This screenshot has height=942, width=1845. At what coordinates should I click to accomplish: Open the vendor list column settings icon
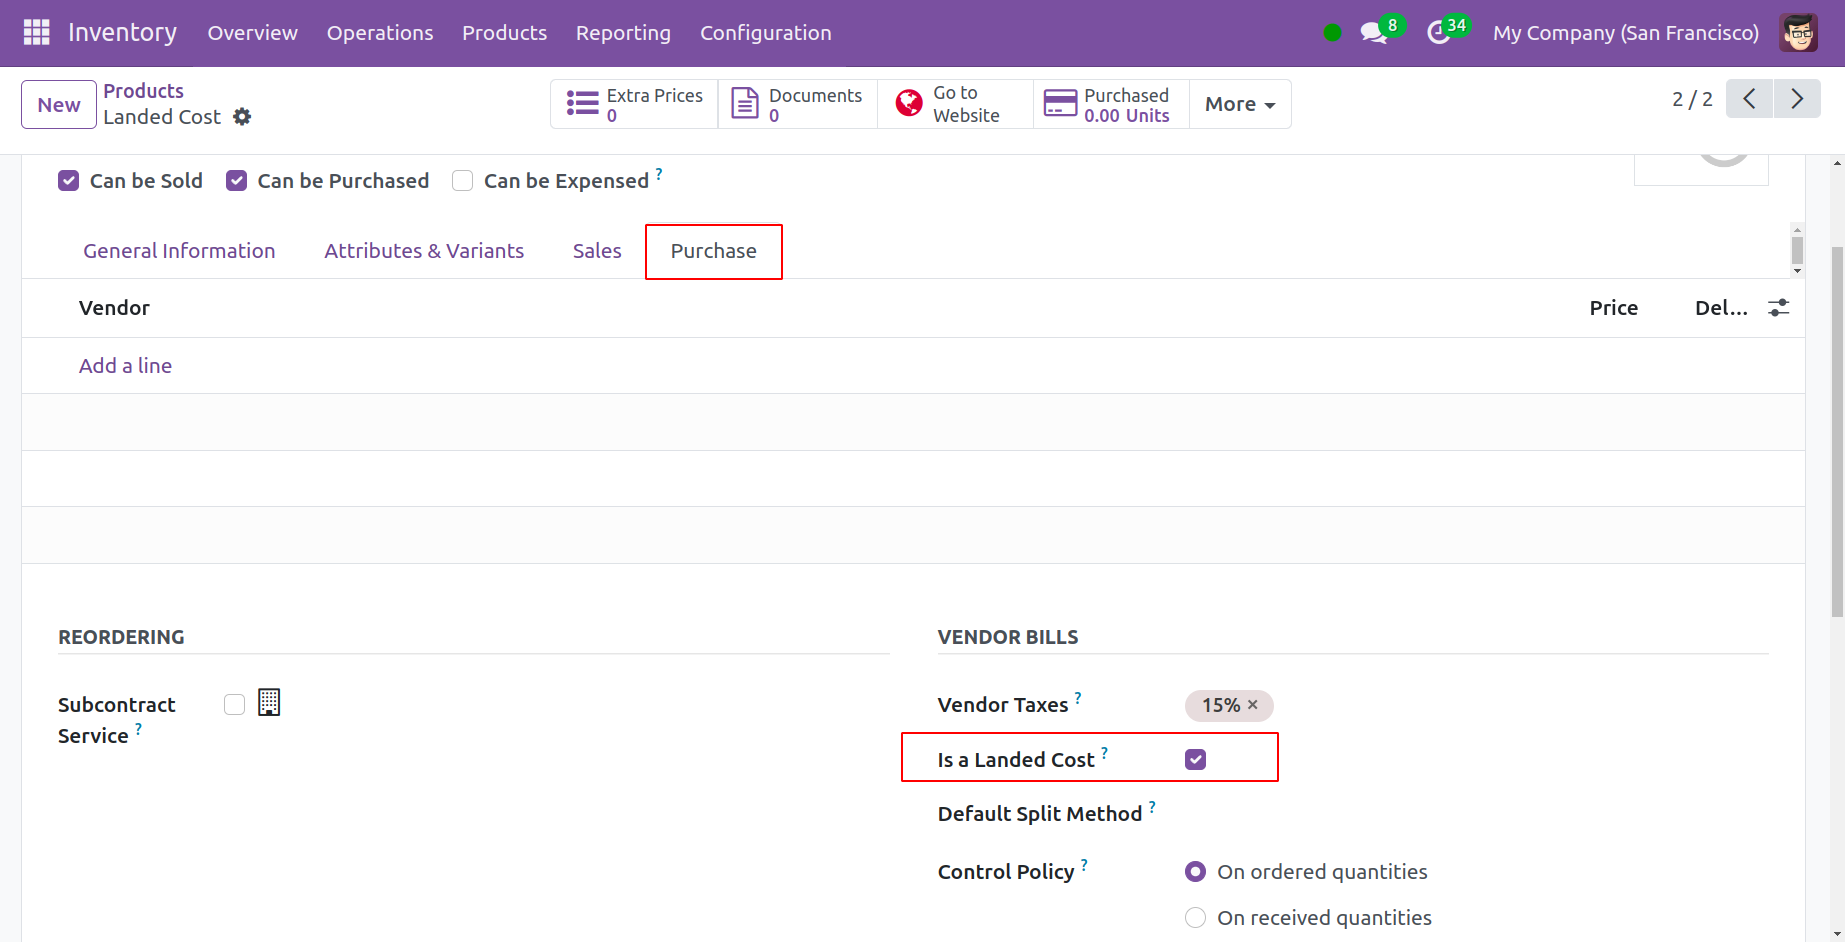(x=1778, y=308)
